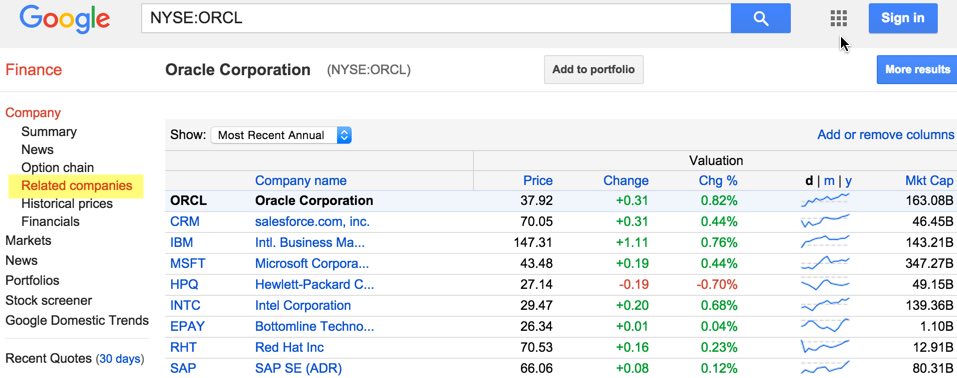Open Stock screener in sidebar
Image resolution: width=957 pixels, height=378 pixels.
[48, 300]
